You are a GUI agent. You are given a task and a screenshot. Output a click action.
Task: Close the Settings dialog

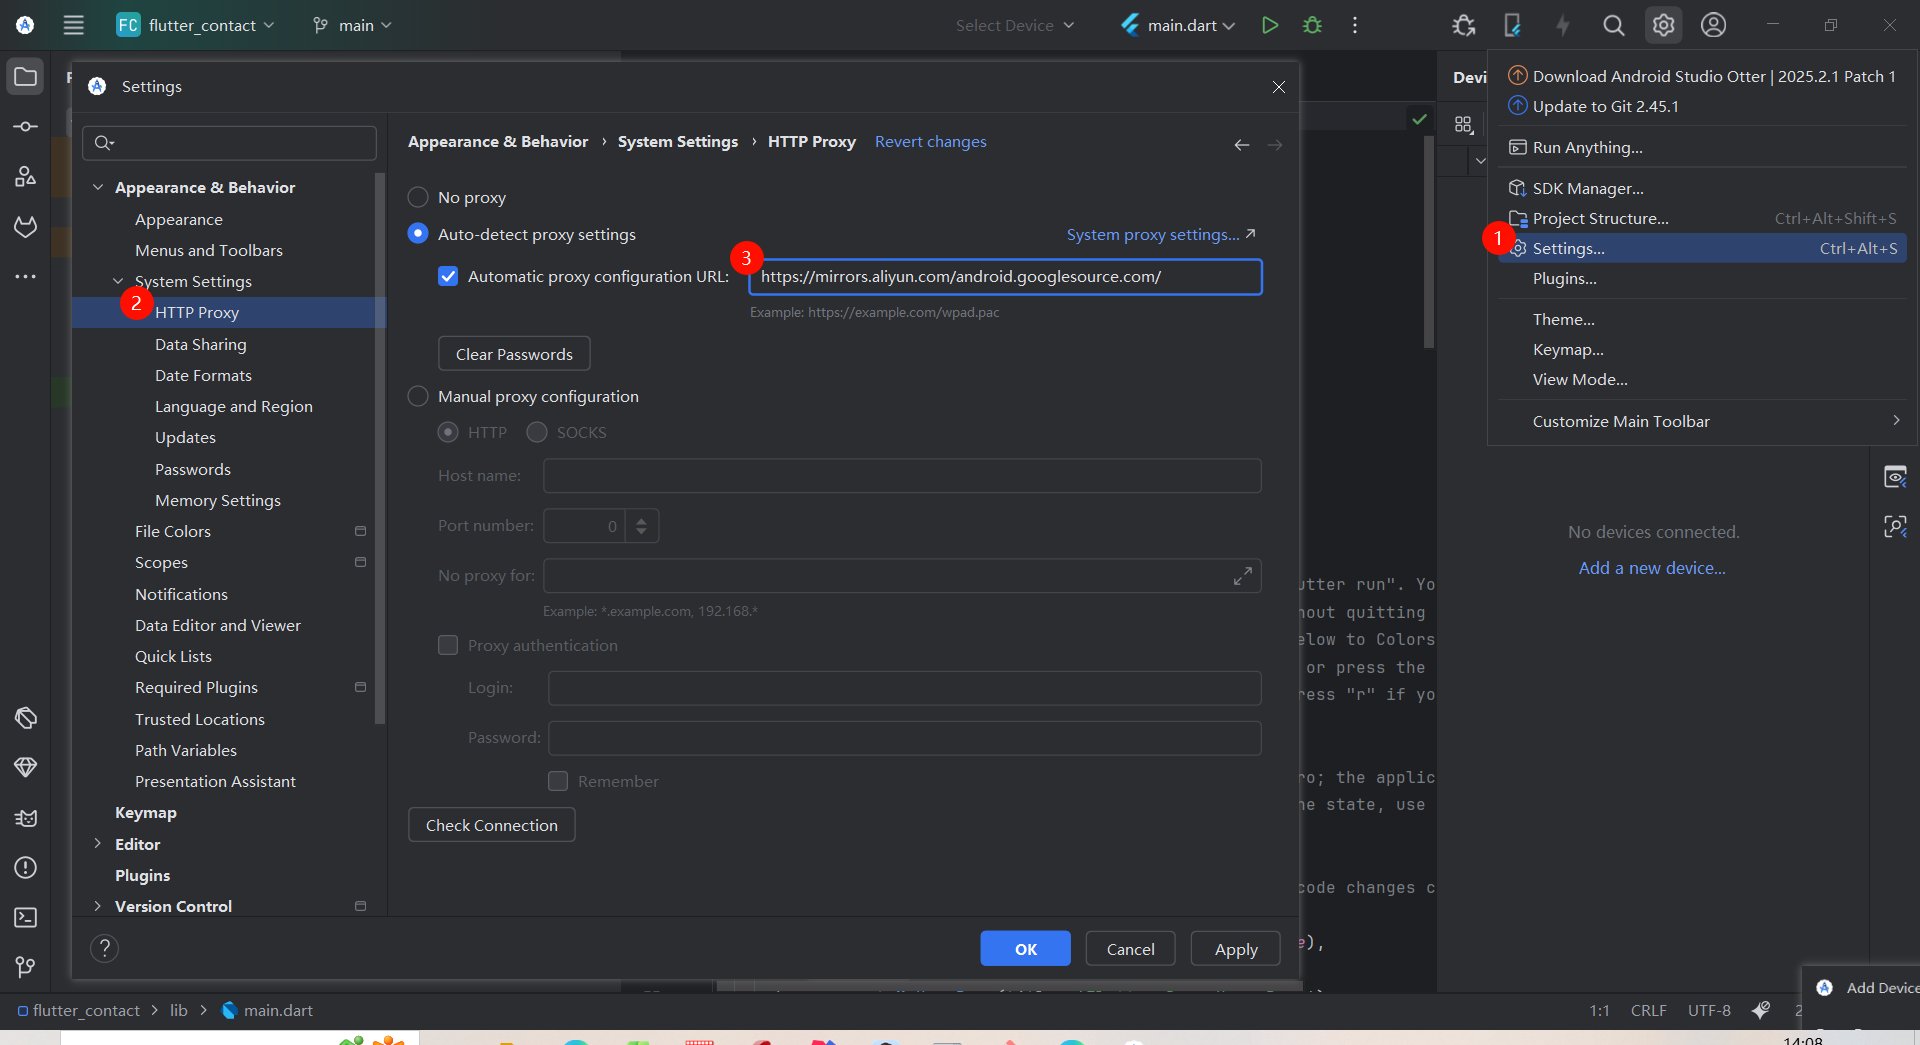[1278, 87]
